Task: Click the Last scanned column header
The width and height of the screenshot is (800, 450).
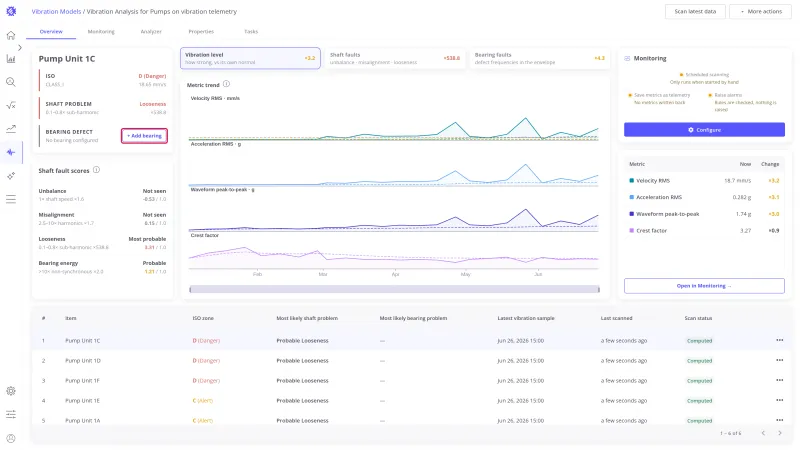Action: (616, 318)
